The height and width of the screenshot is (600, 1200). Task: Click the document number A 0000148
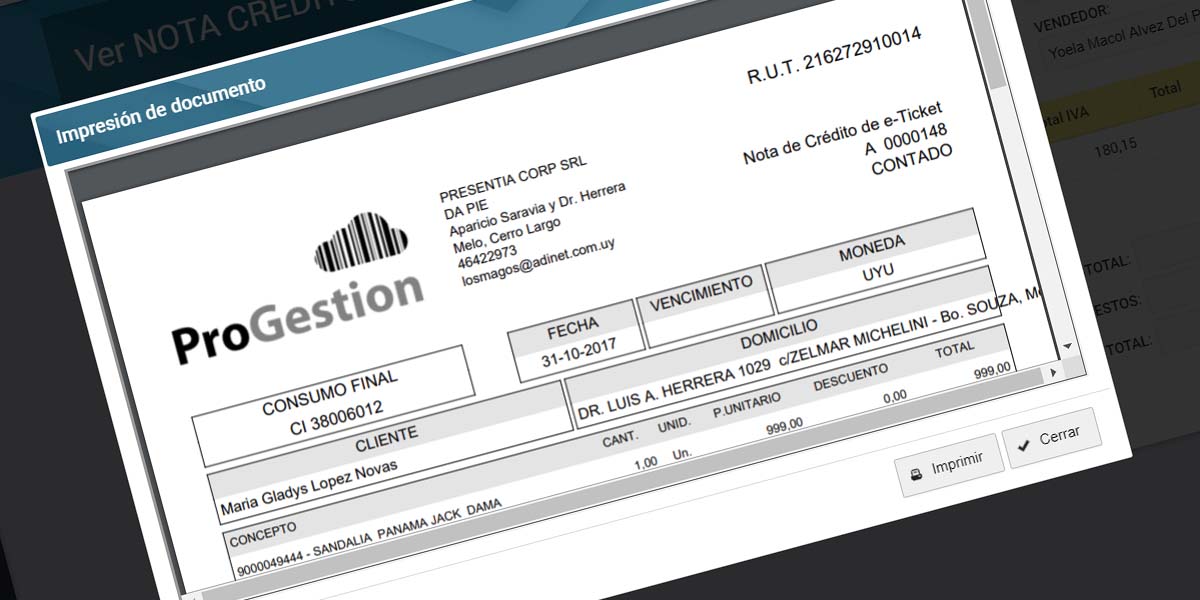click(907, 141)
